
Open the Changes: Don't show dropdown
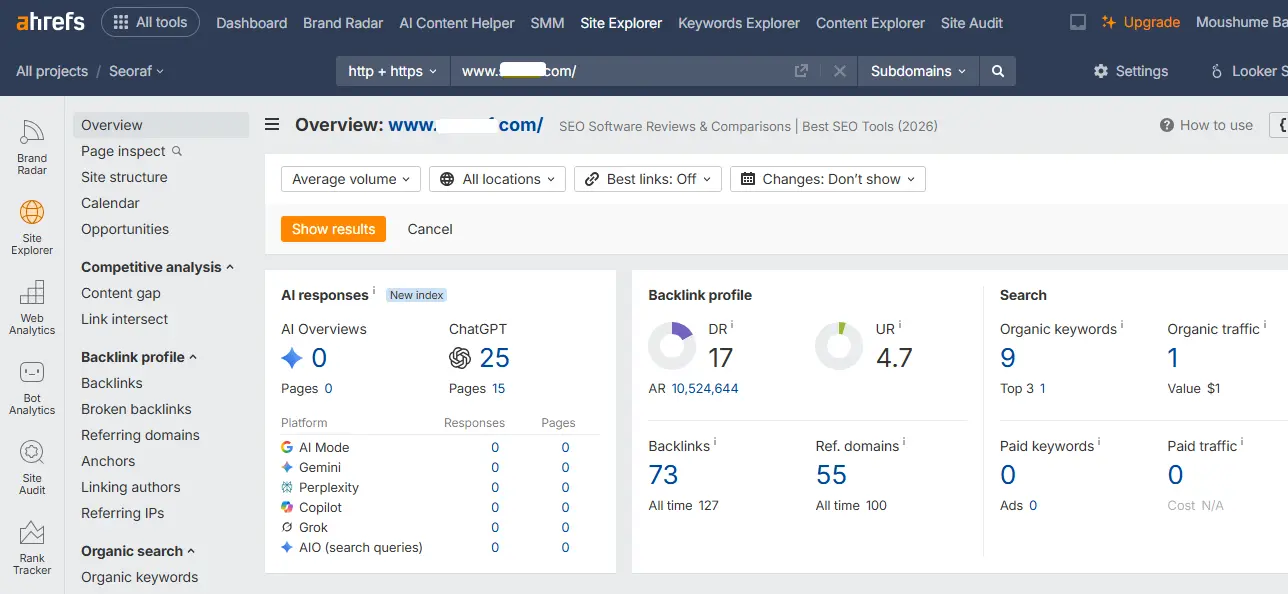pyautogui.click(x=828, y=179)
